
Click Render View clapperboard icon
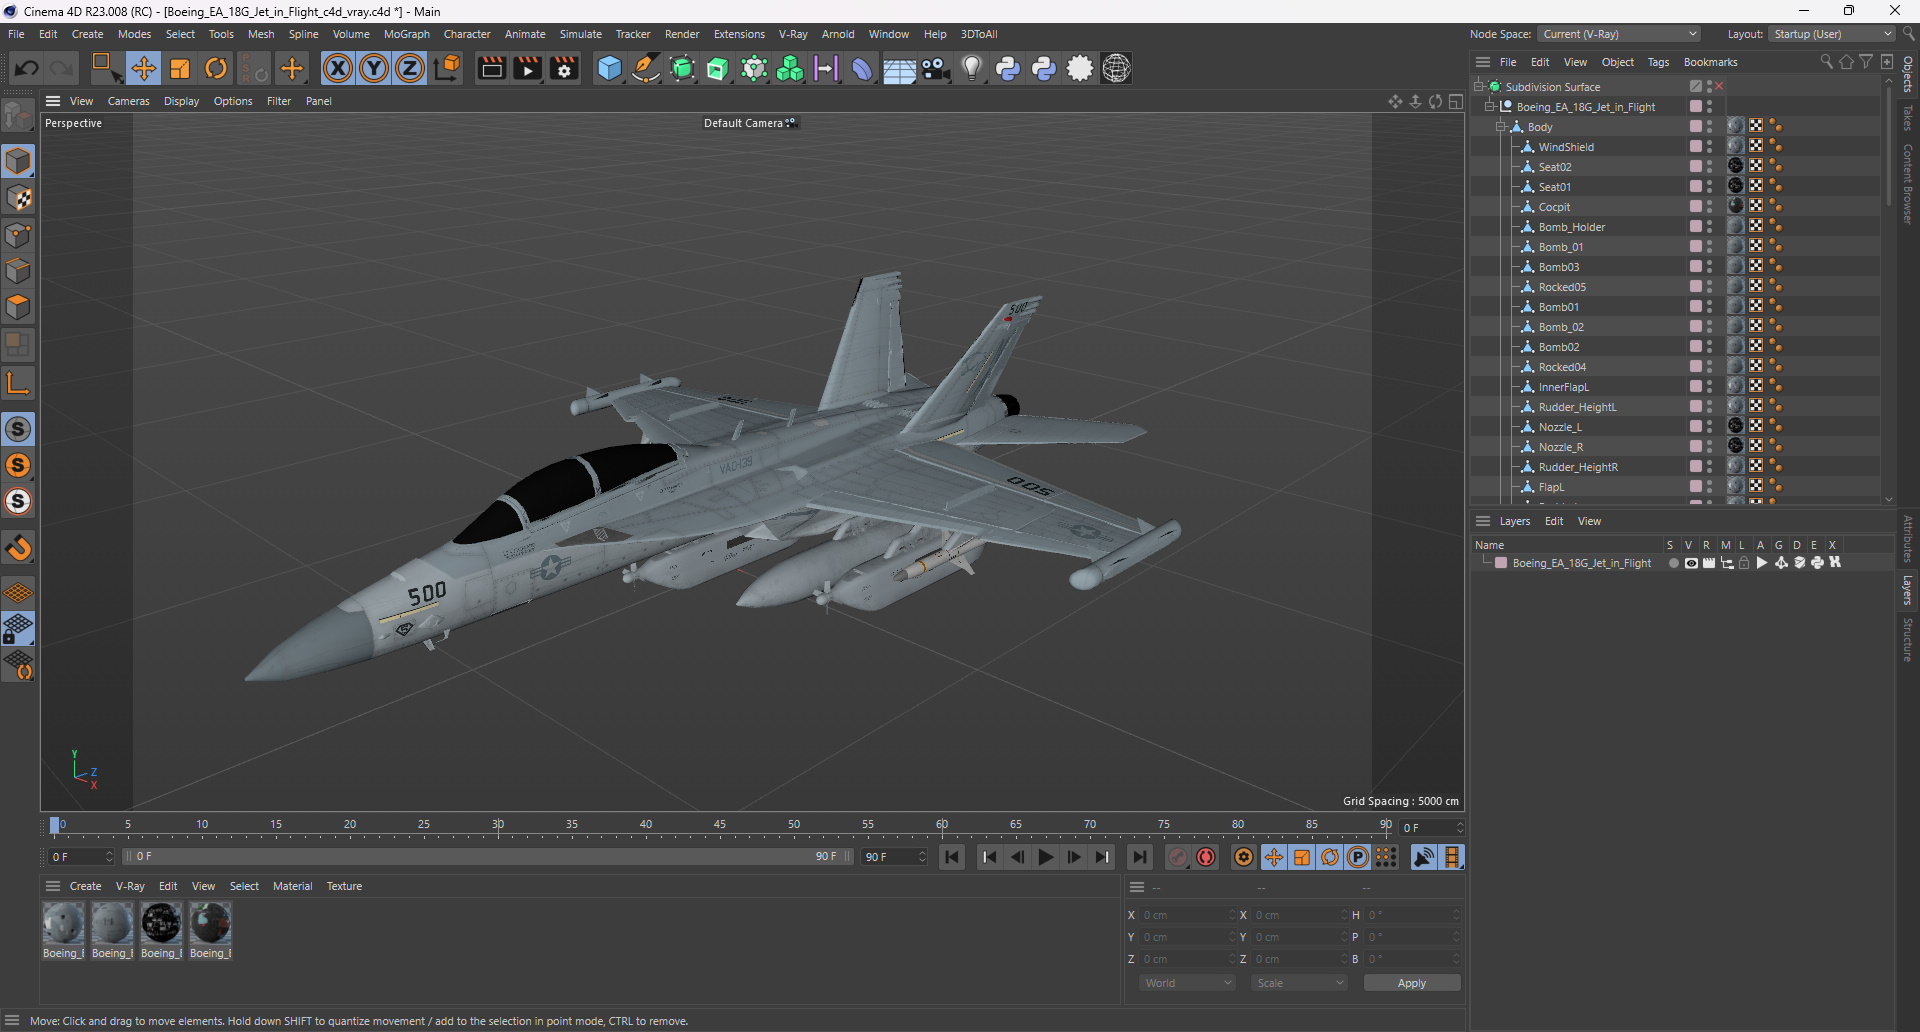click(491, 68)
